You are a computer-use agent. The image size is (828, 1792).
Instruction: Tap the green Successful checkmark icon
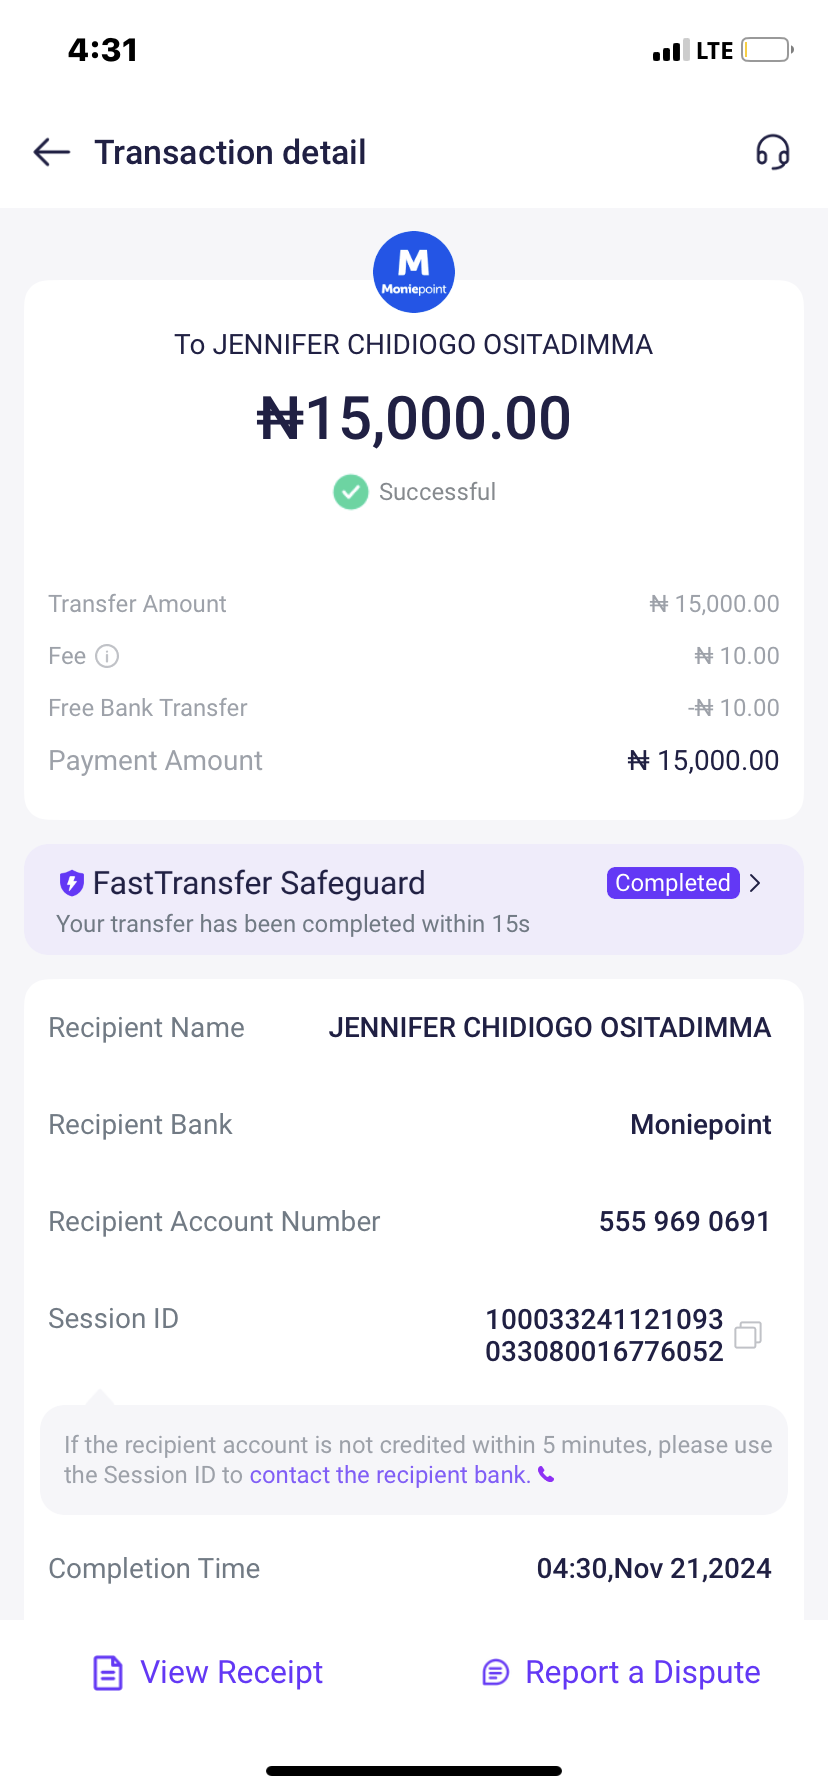[350, 492]
